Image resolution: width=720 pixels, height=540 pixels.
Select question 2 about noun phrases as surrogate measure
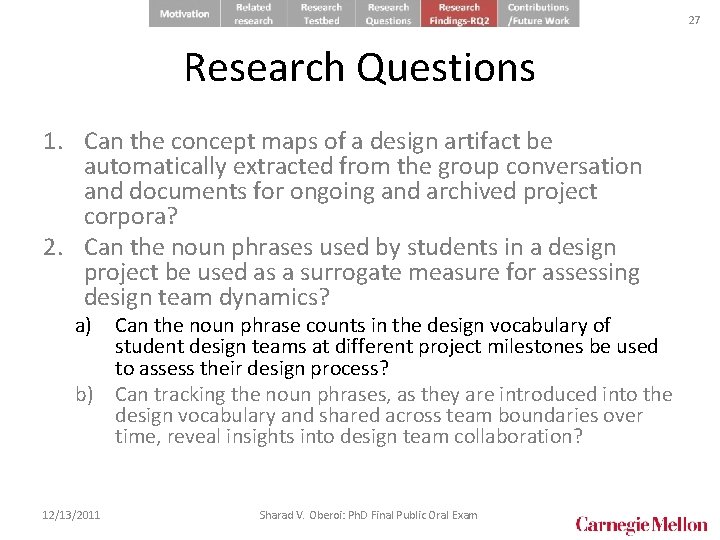point(341,272)
